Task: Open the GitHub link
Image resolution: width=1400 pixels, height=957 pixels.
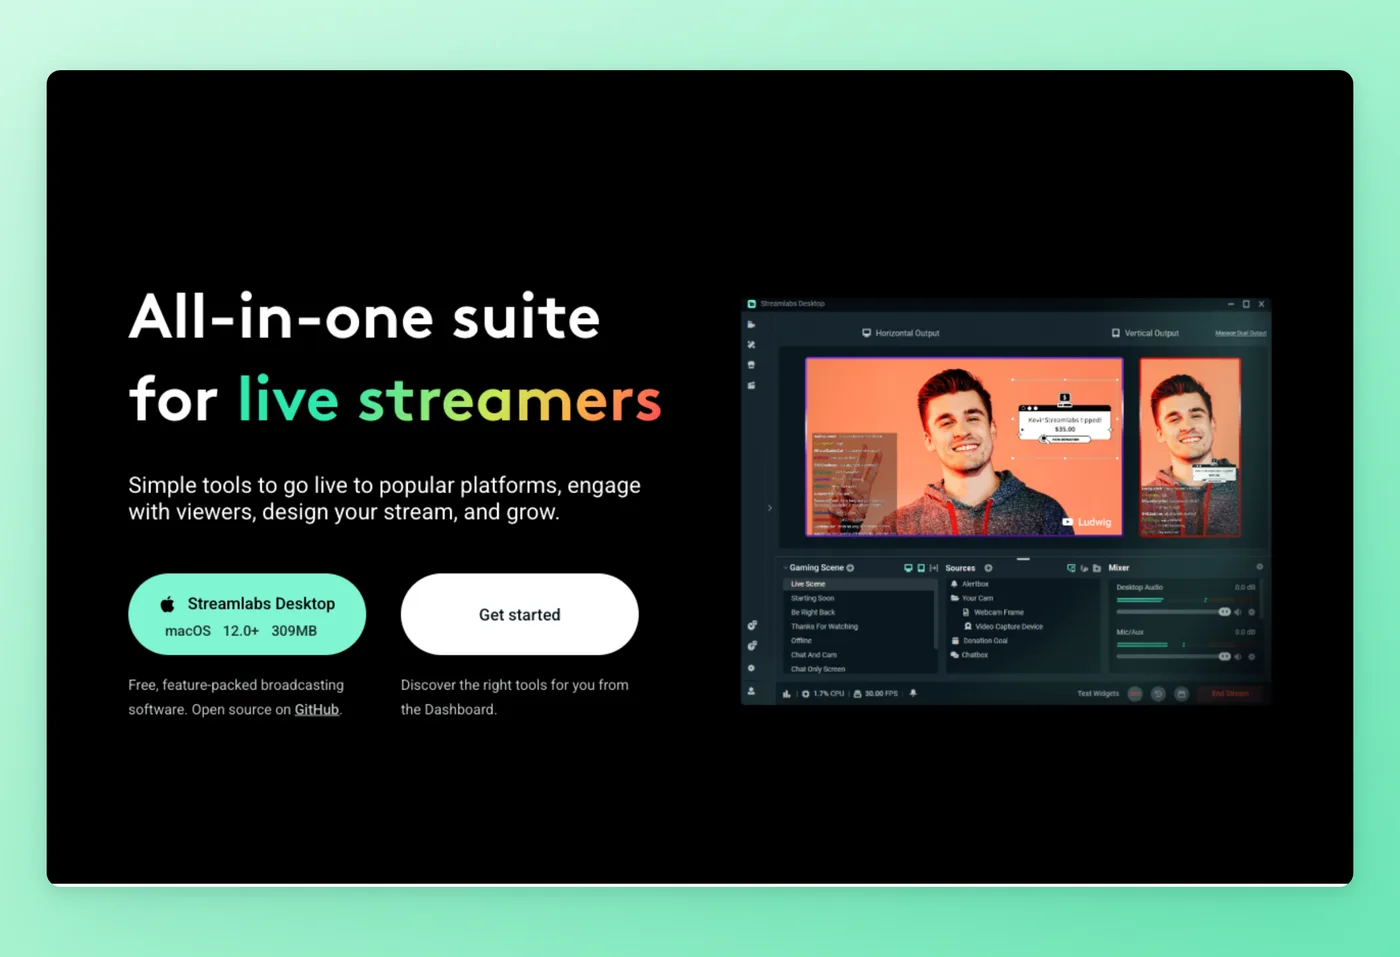Action: [317, 709]
